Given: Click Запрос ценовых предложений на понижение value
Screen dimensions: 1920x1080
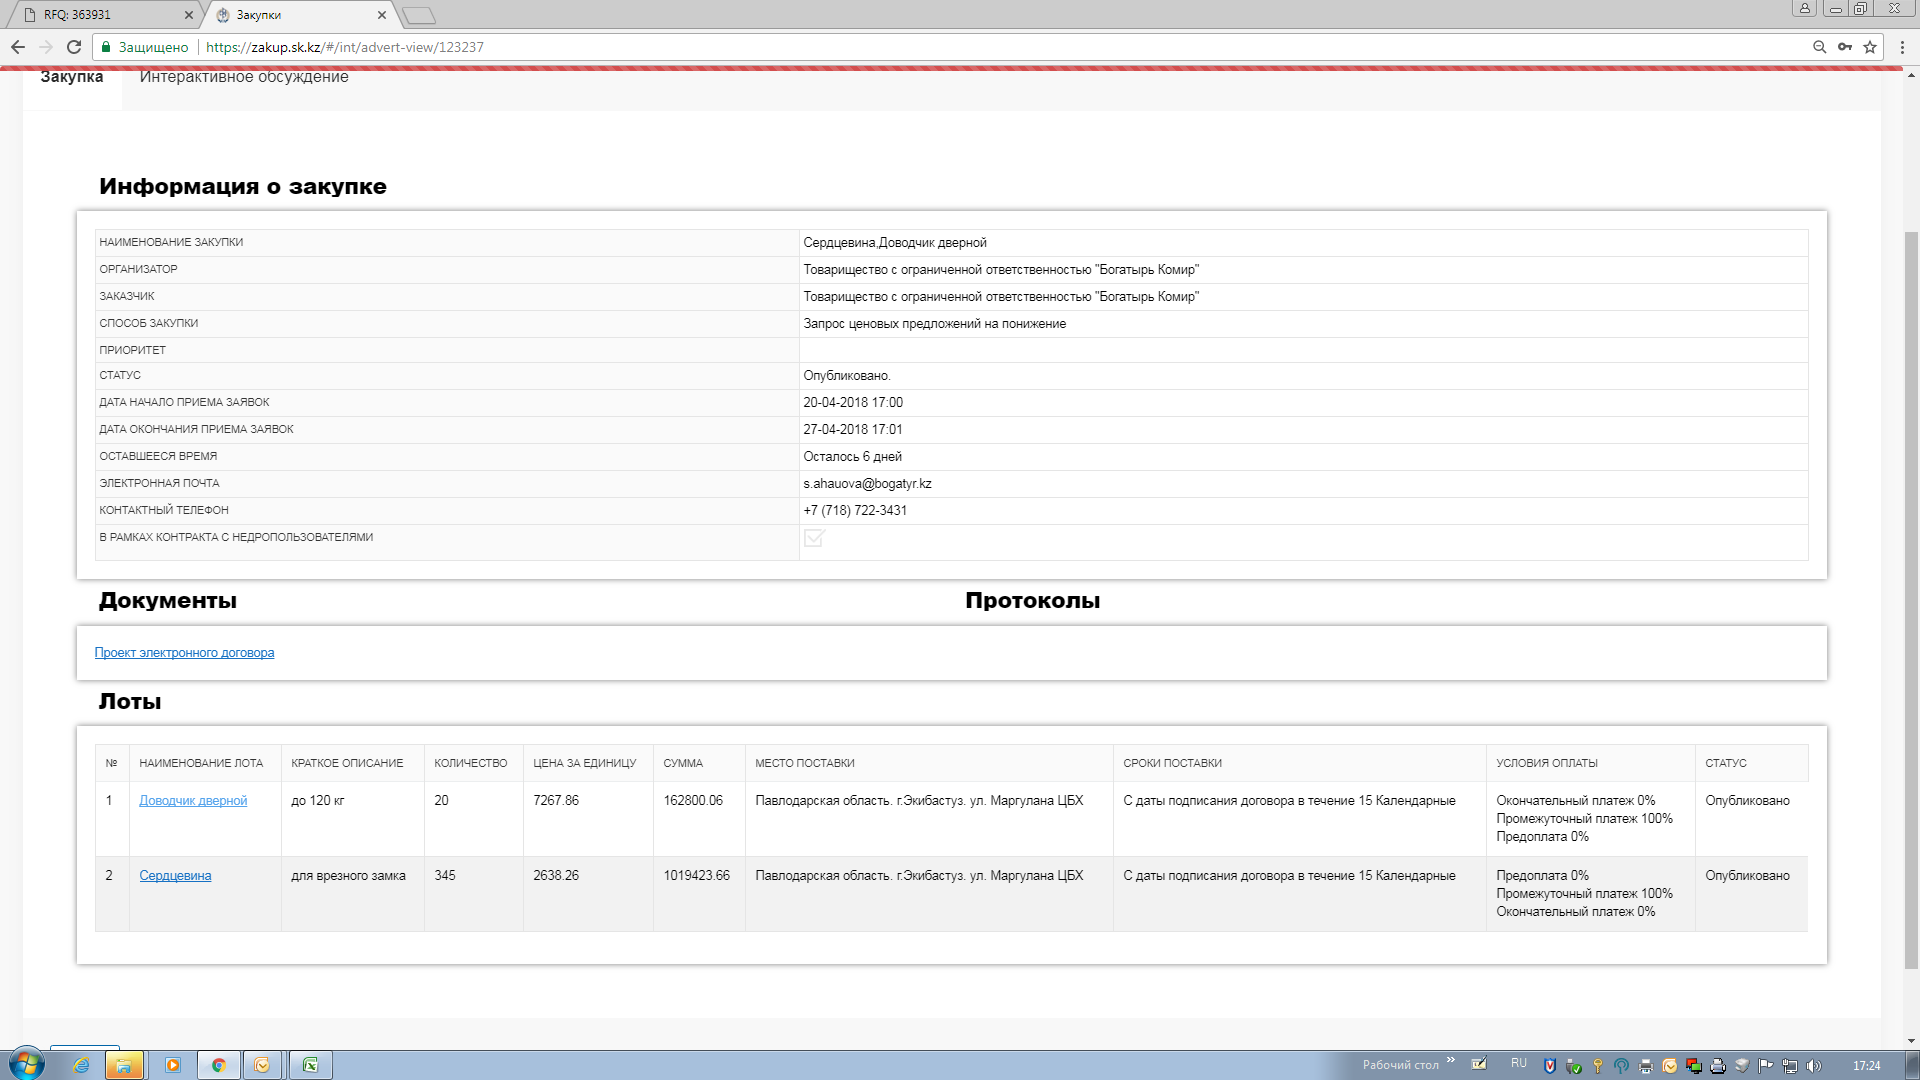Looking at the screenshot, I should click(x=934, y=324).
